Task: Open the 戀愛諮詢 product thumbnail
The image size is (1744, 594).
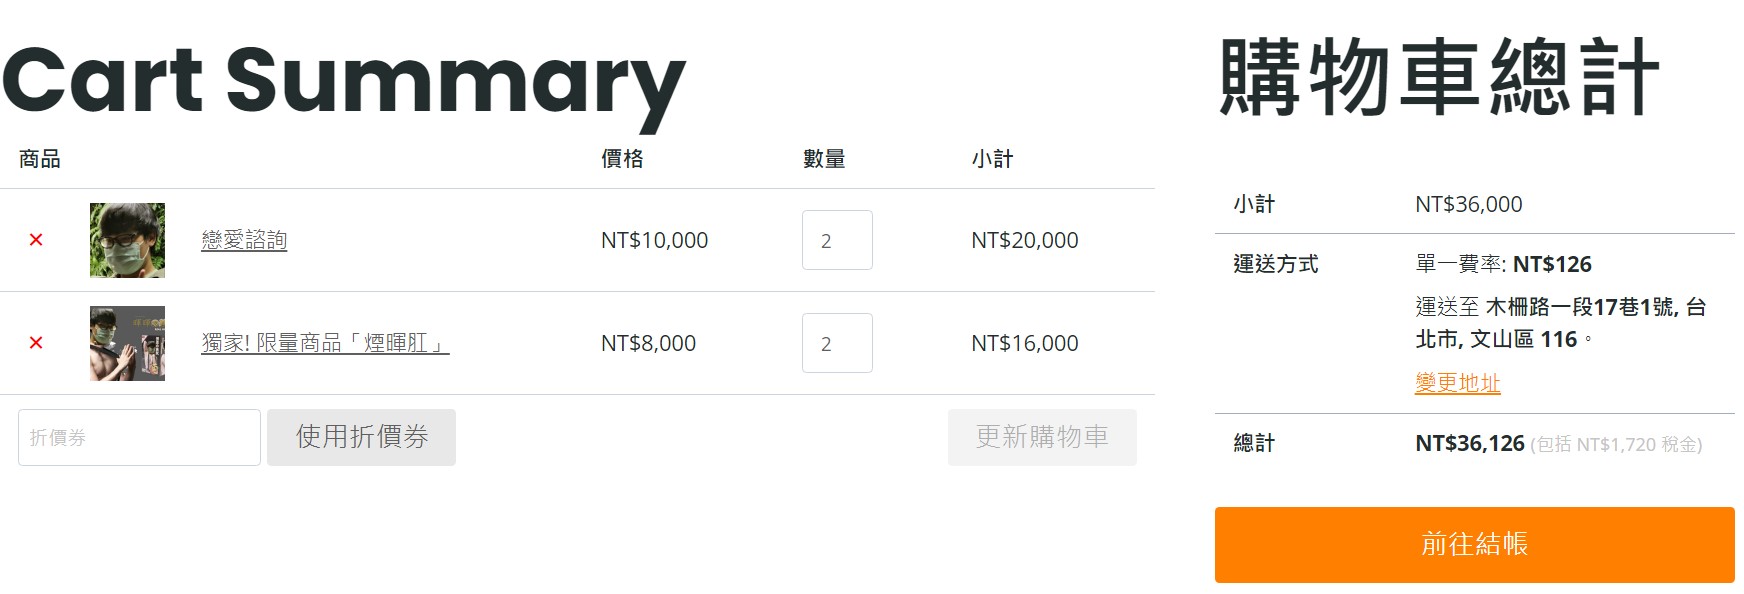Action: (x=127, y=240)
